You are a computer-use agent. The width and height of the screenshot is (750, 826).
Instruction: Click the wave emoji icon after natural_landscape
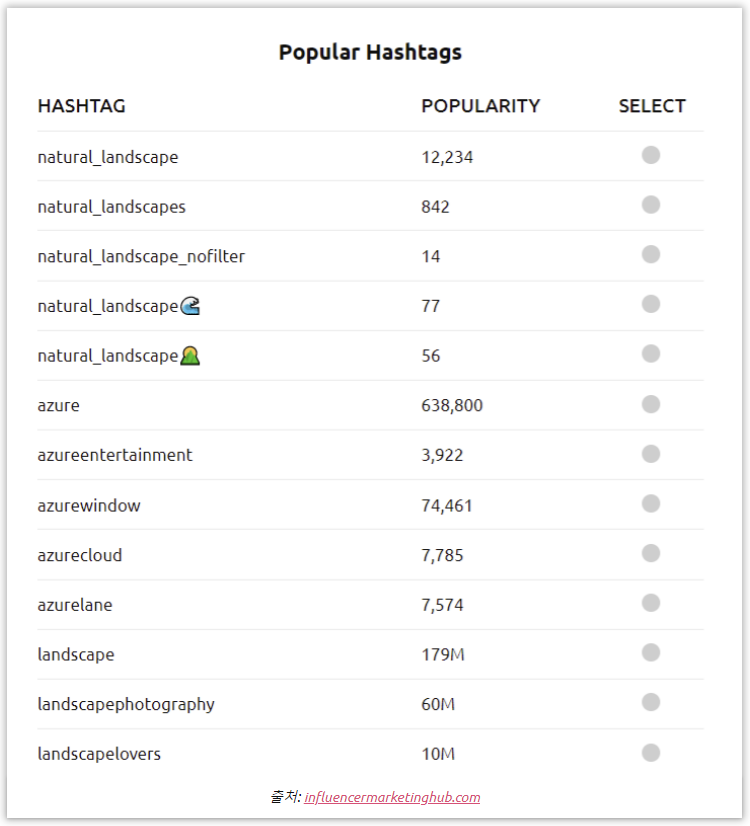click(190, 306)
